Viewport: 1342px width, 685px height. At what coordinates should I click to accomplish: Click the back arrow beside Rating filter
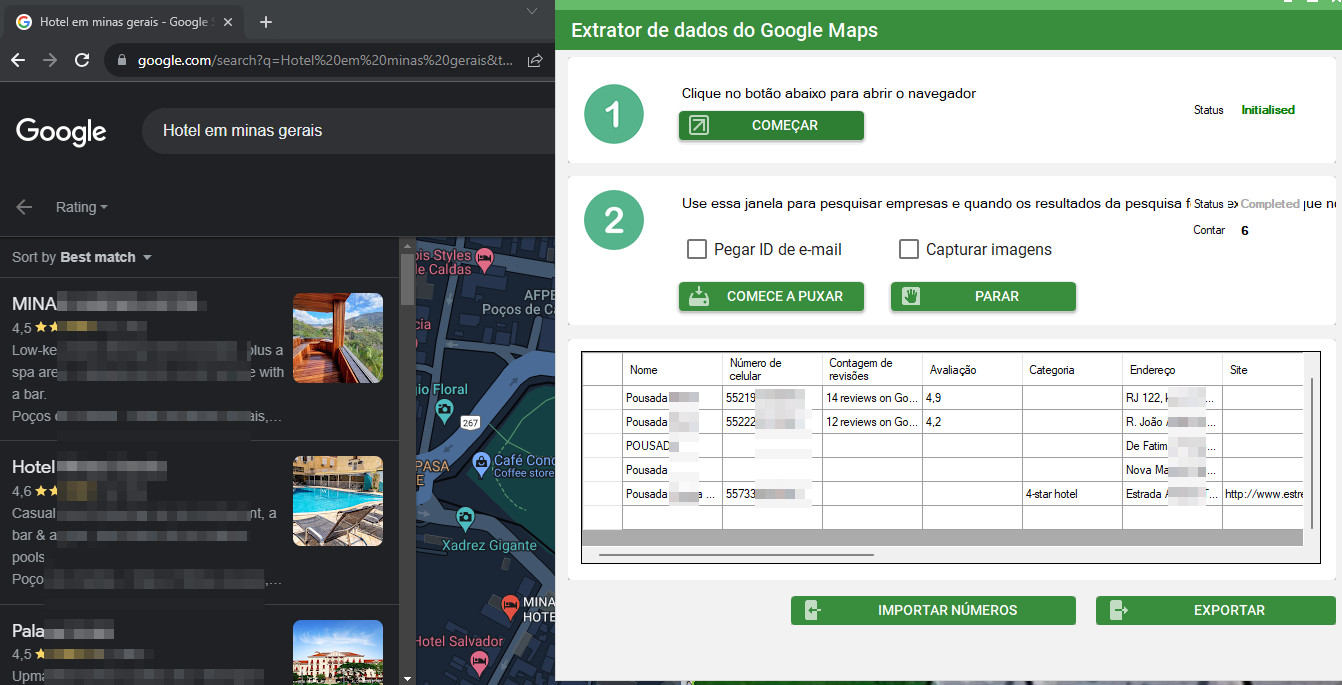coord(25,207)
